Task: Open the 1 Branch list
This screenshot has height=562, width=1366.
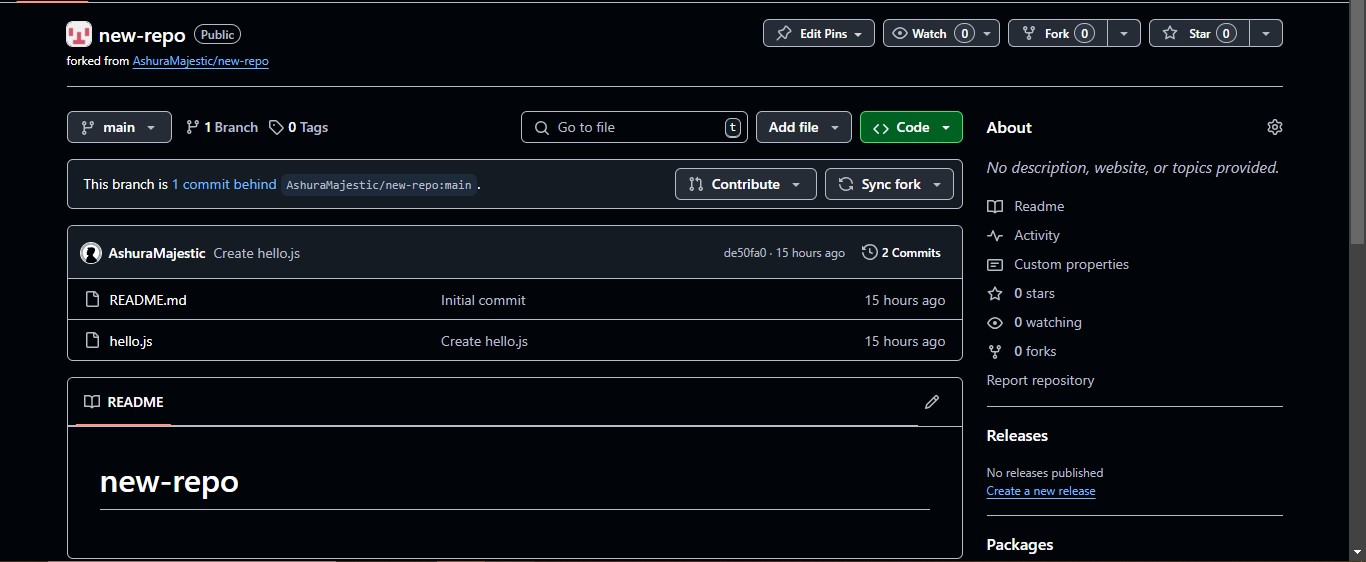Action: (x=222, y=127)
